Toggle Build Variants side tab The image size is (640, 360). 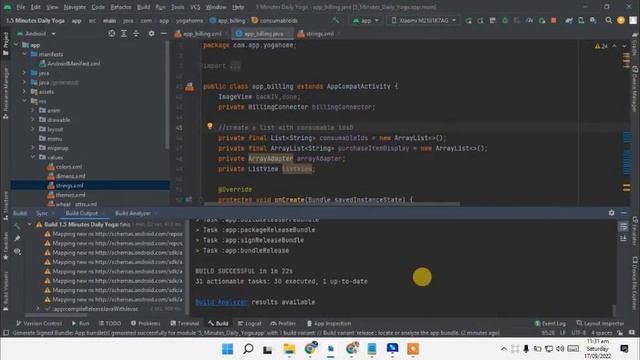pos(5,291)
